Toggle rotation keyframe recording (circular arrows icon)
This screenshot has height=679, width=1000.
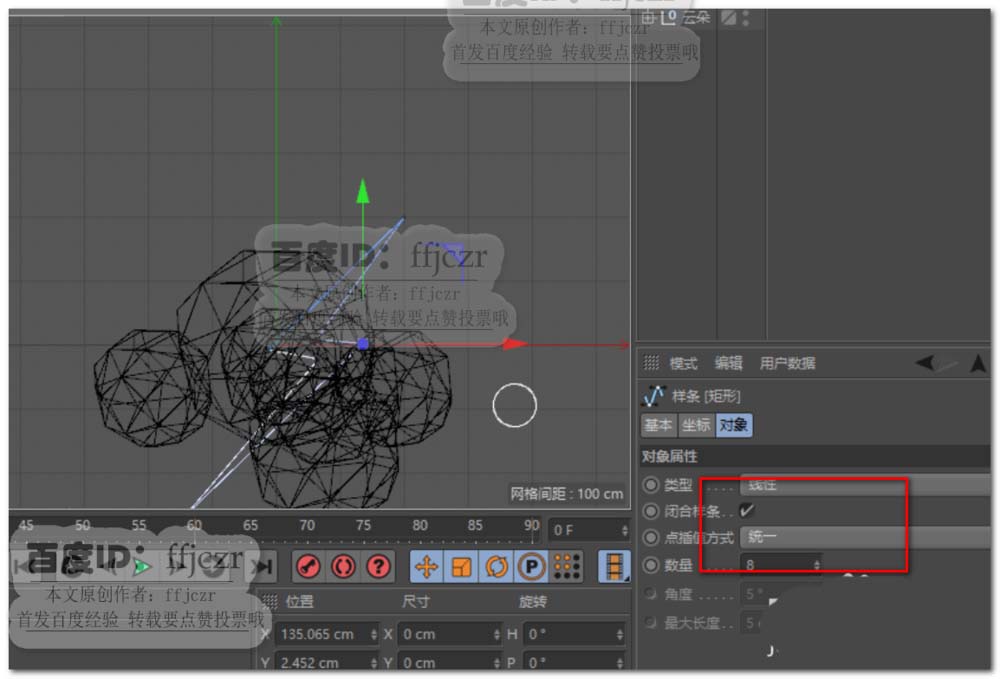point(496,566)
